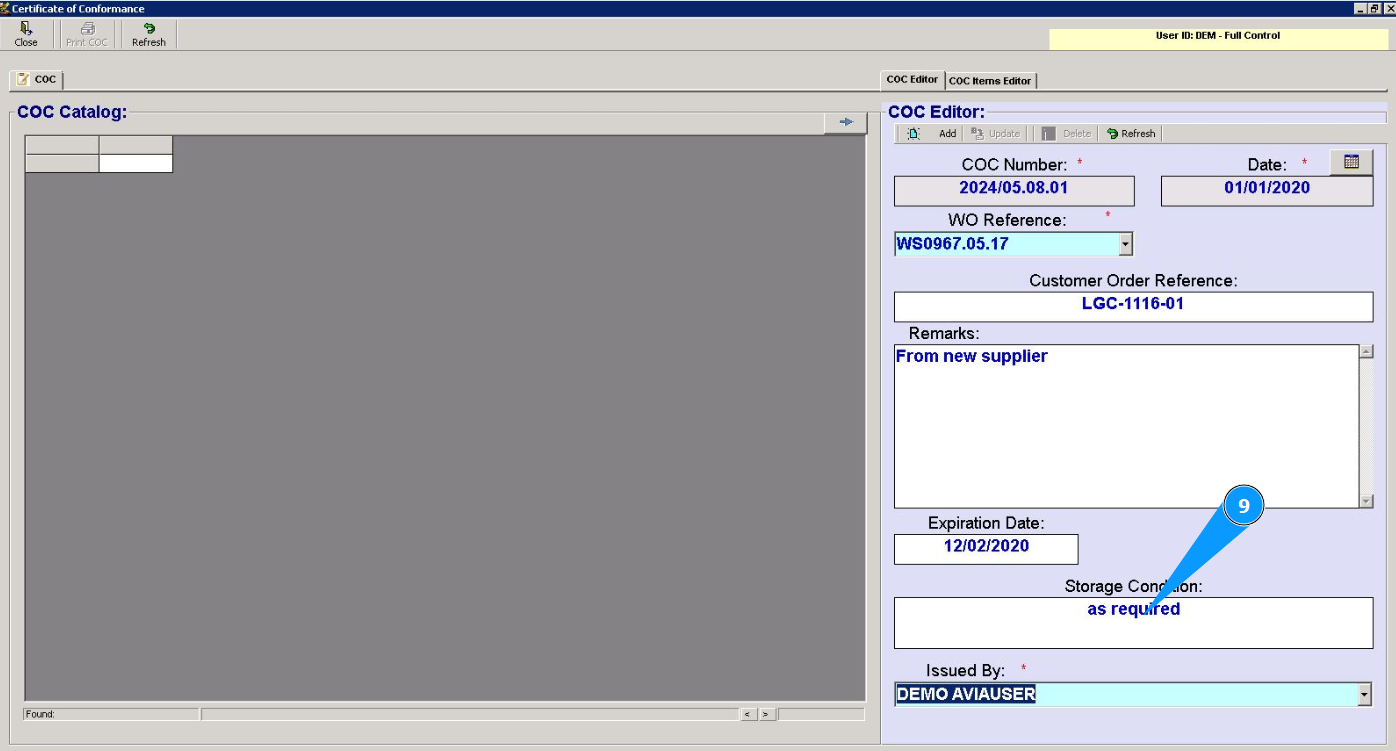Open the COC Items Editor tab
The width and height of the screenshot is (1396, 751).
(x=990, y=81)
